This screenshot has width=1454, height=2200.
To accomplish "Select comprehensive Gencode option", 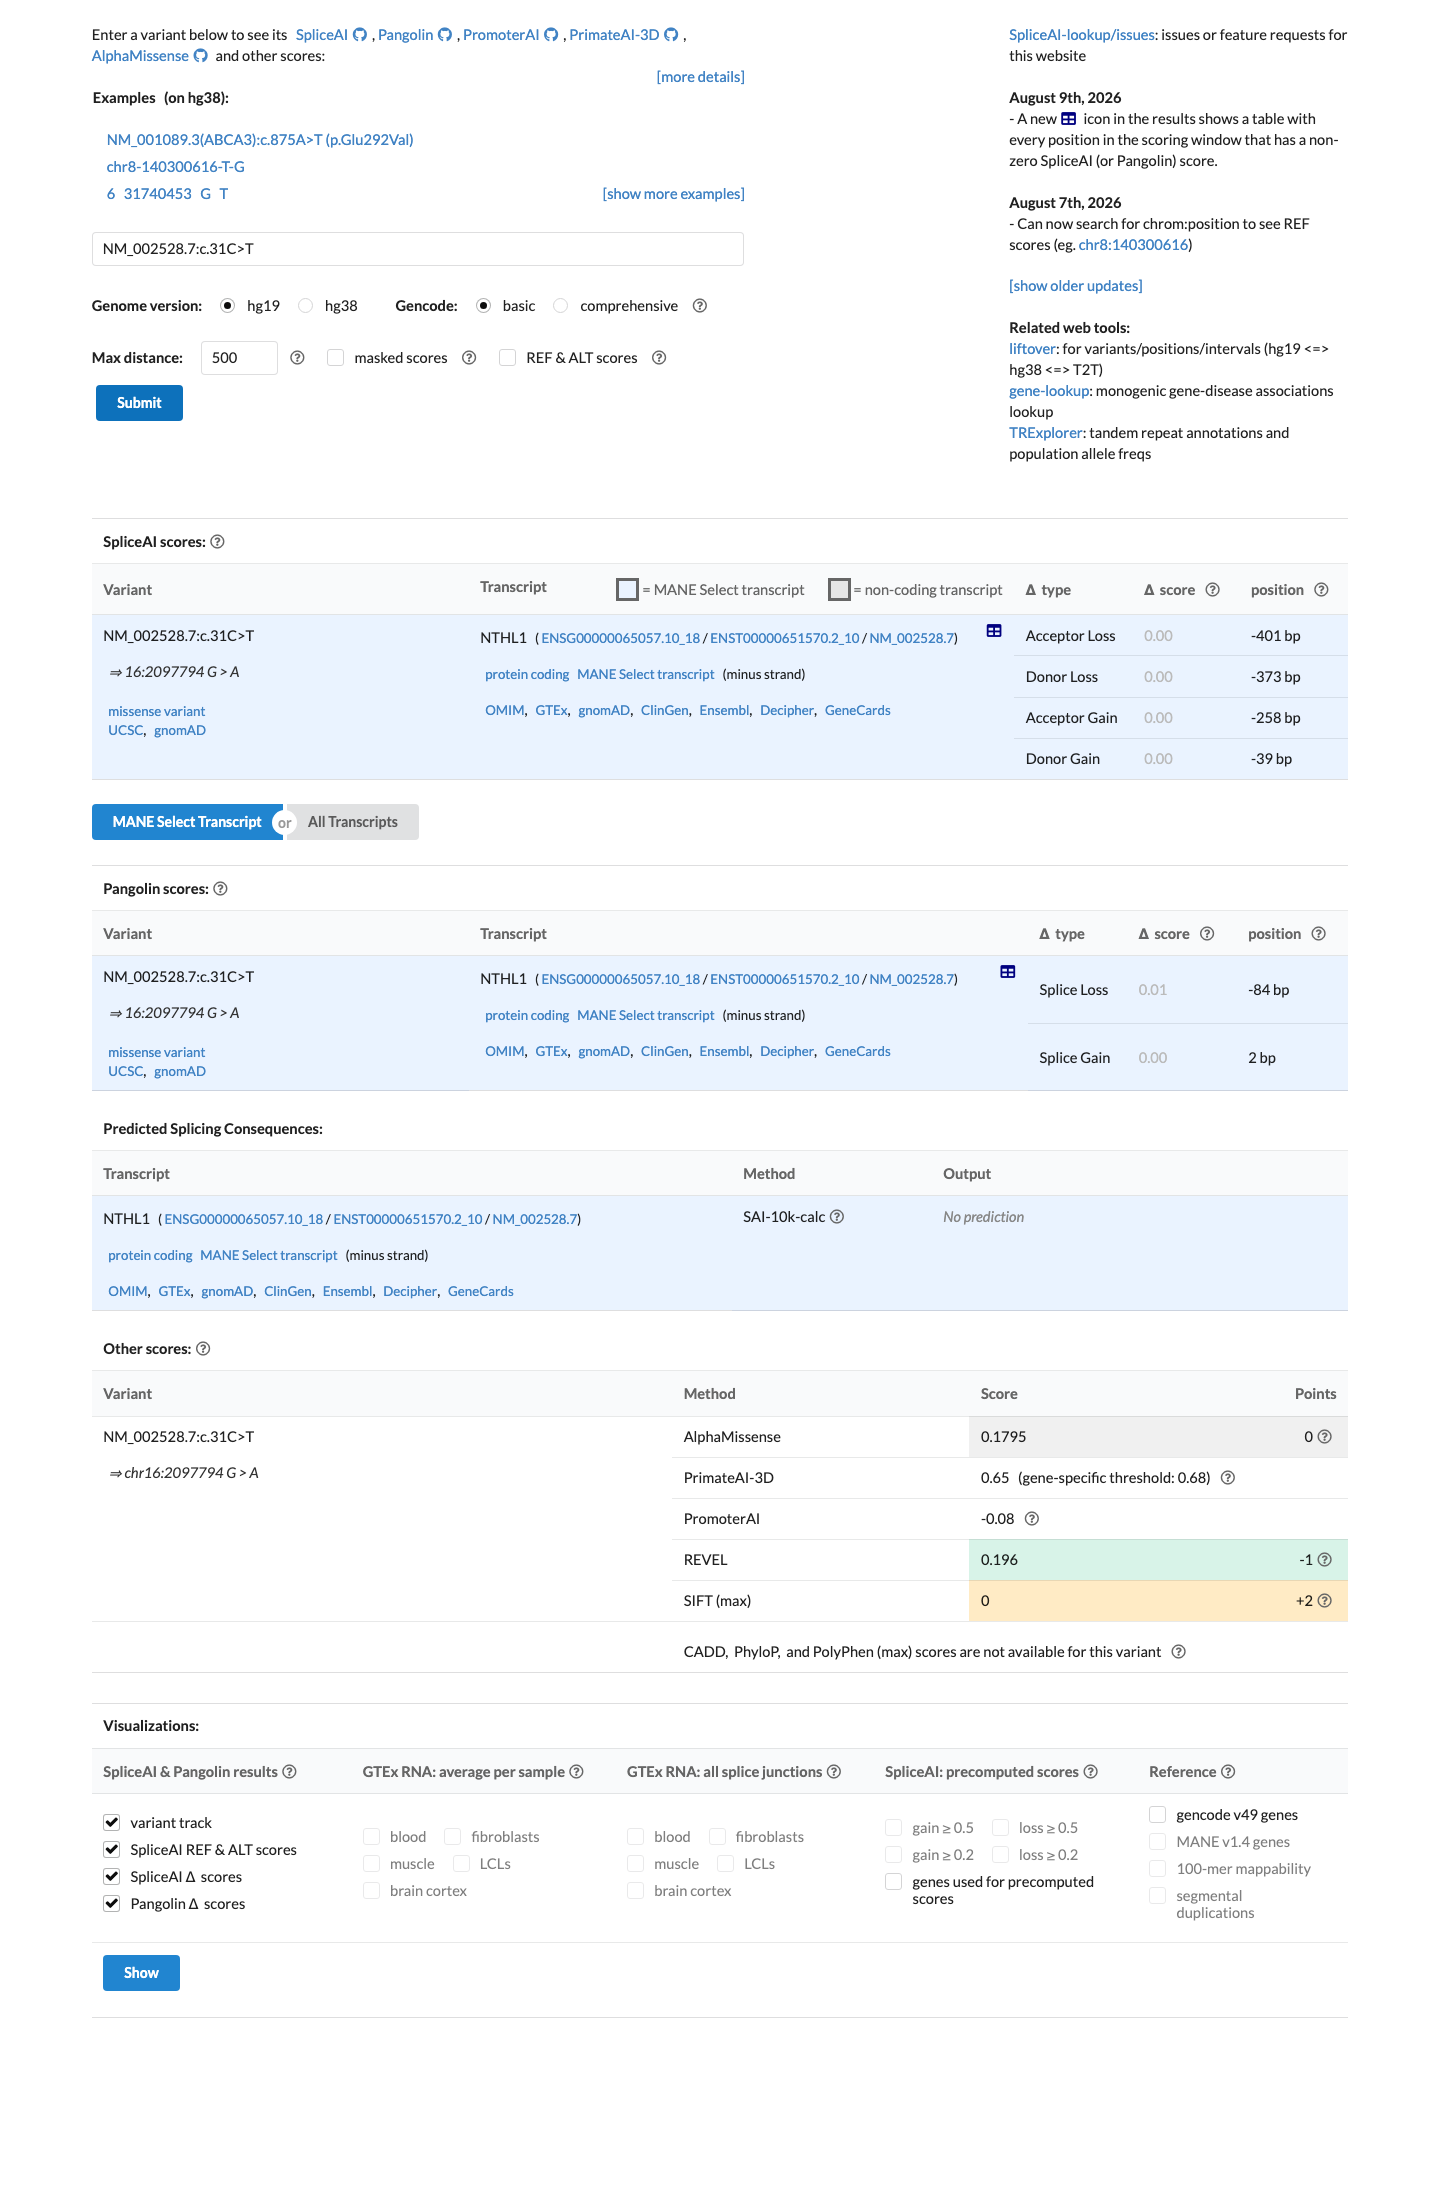I will coord(561,306).
